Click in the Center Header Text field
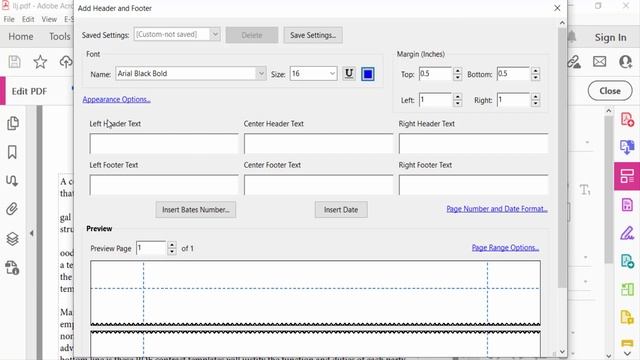Viewport: 640px width, 360px height. coord(318,143)
